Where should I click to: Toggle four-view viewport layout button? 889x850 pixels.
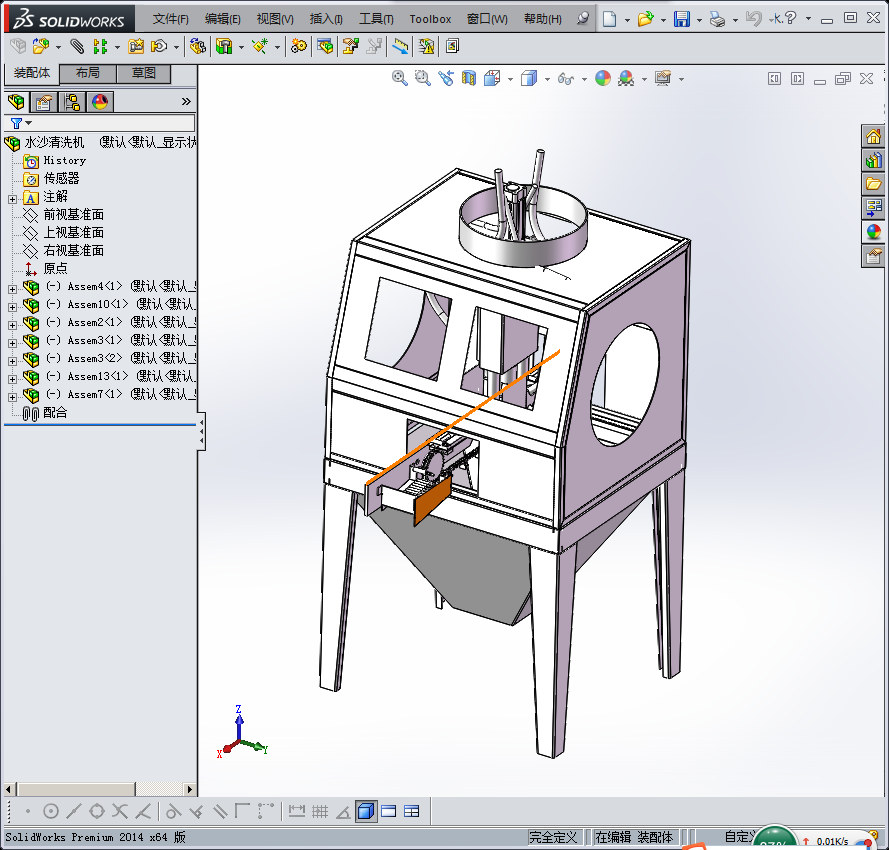click(412, 811)
